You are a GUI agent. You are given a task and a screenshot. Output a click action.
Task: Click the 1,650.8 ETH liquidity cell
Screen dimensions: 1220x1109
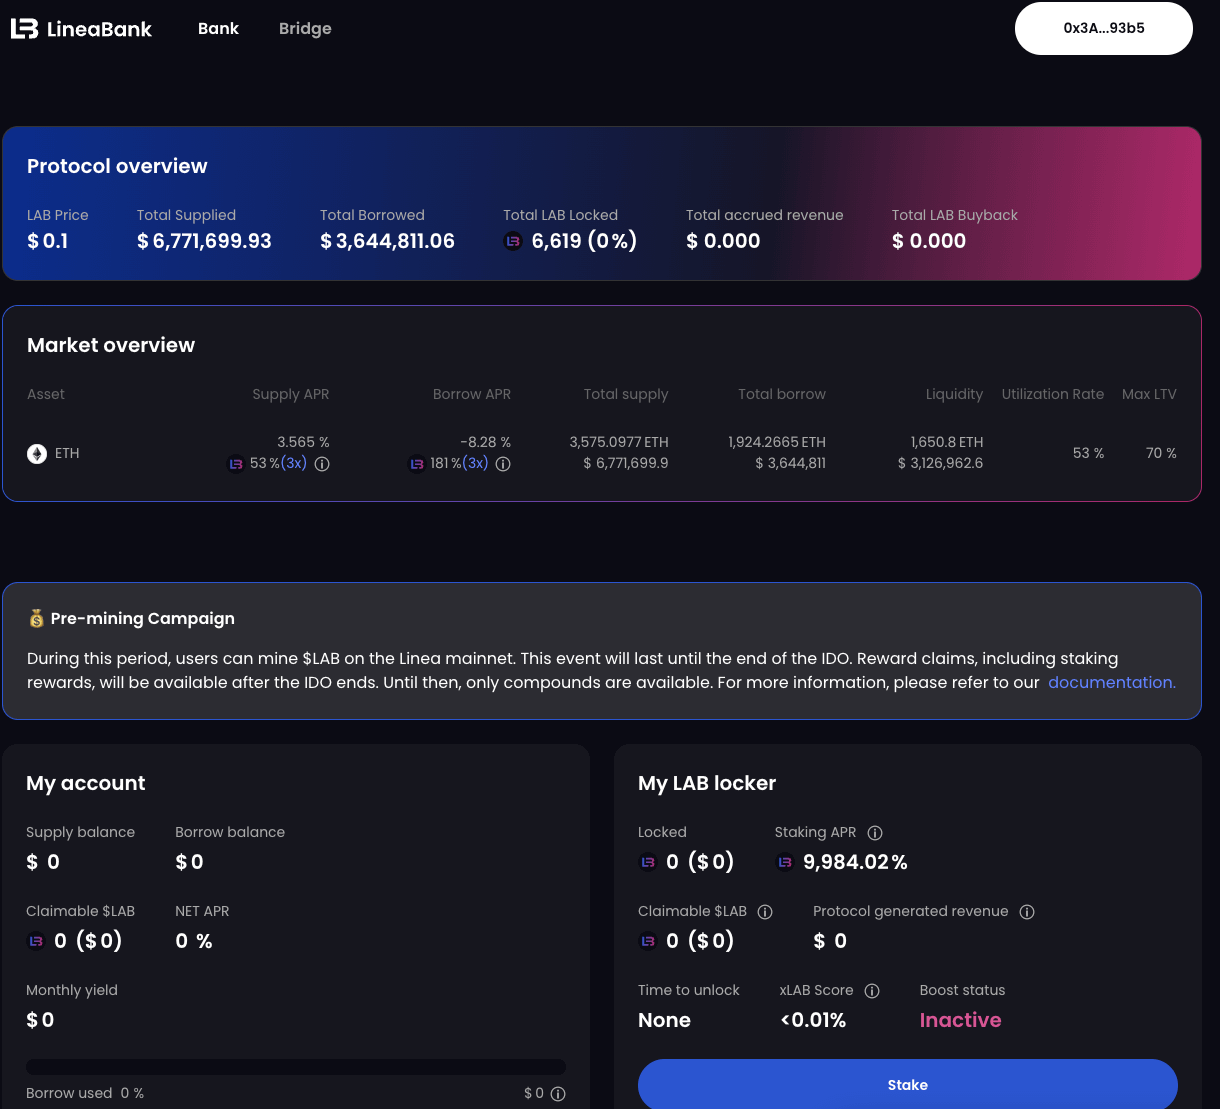pyautogui.click(x=947, y=442)
